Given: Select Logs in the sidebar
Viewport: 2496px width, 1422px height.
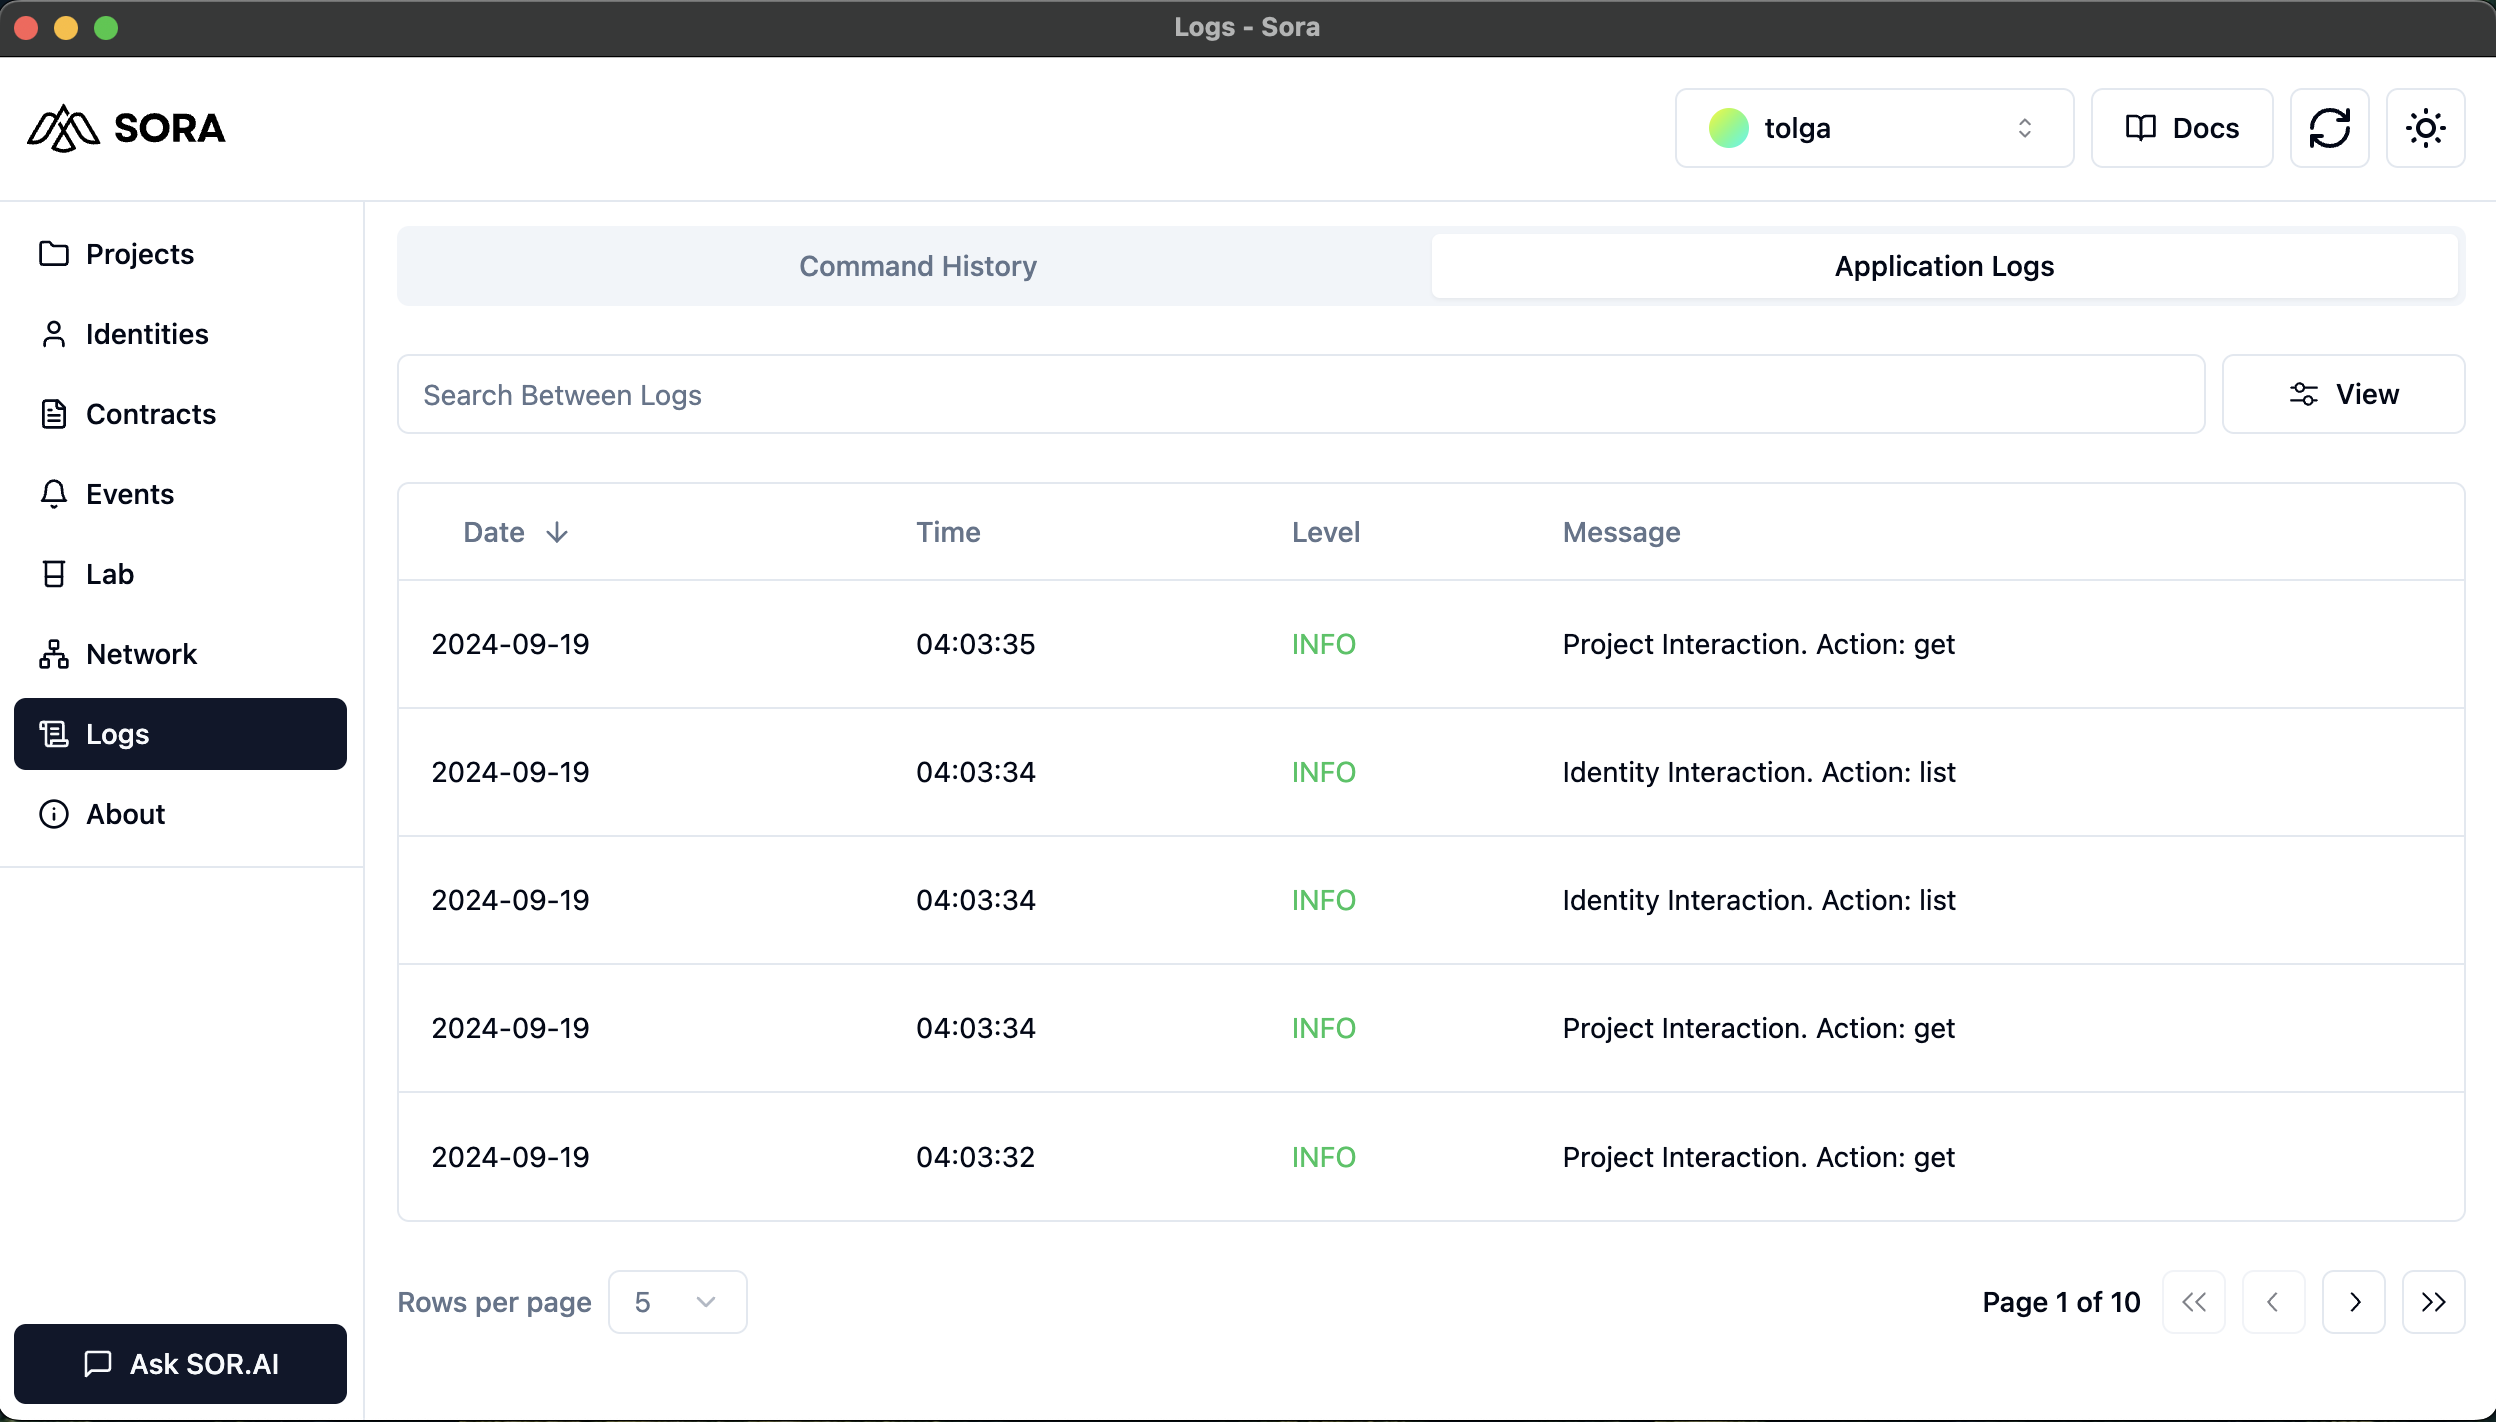Looking at the screenshot, I should pyautogui.click(x=180, y=734).
